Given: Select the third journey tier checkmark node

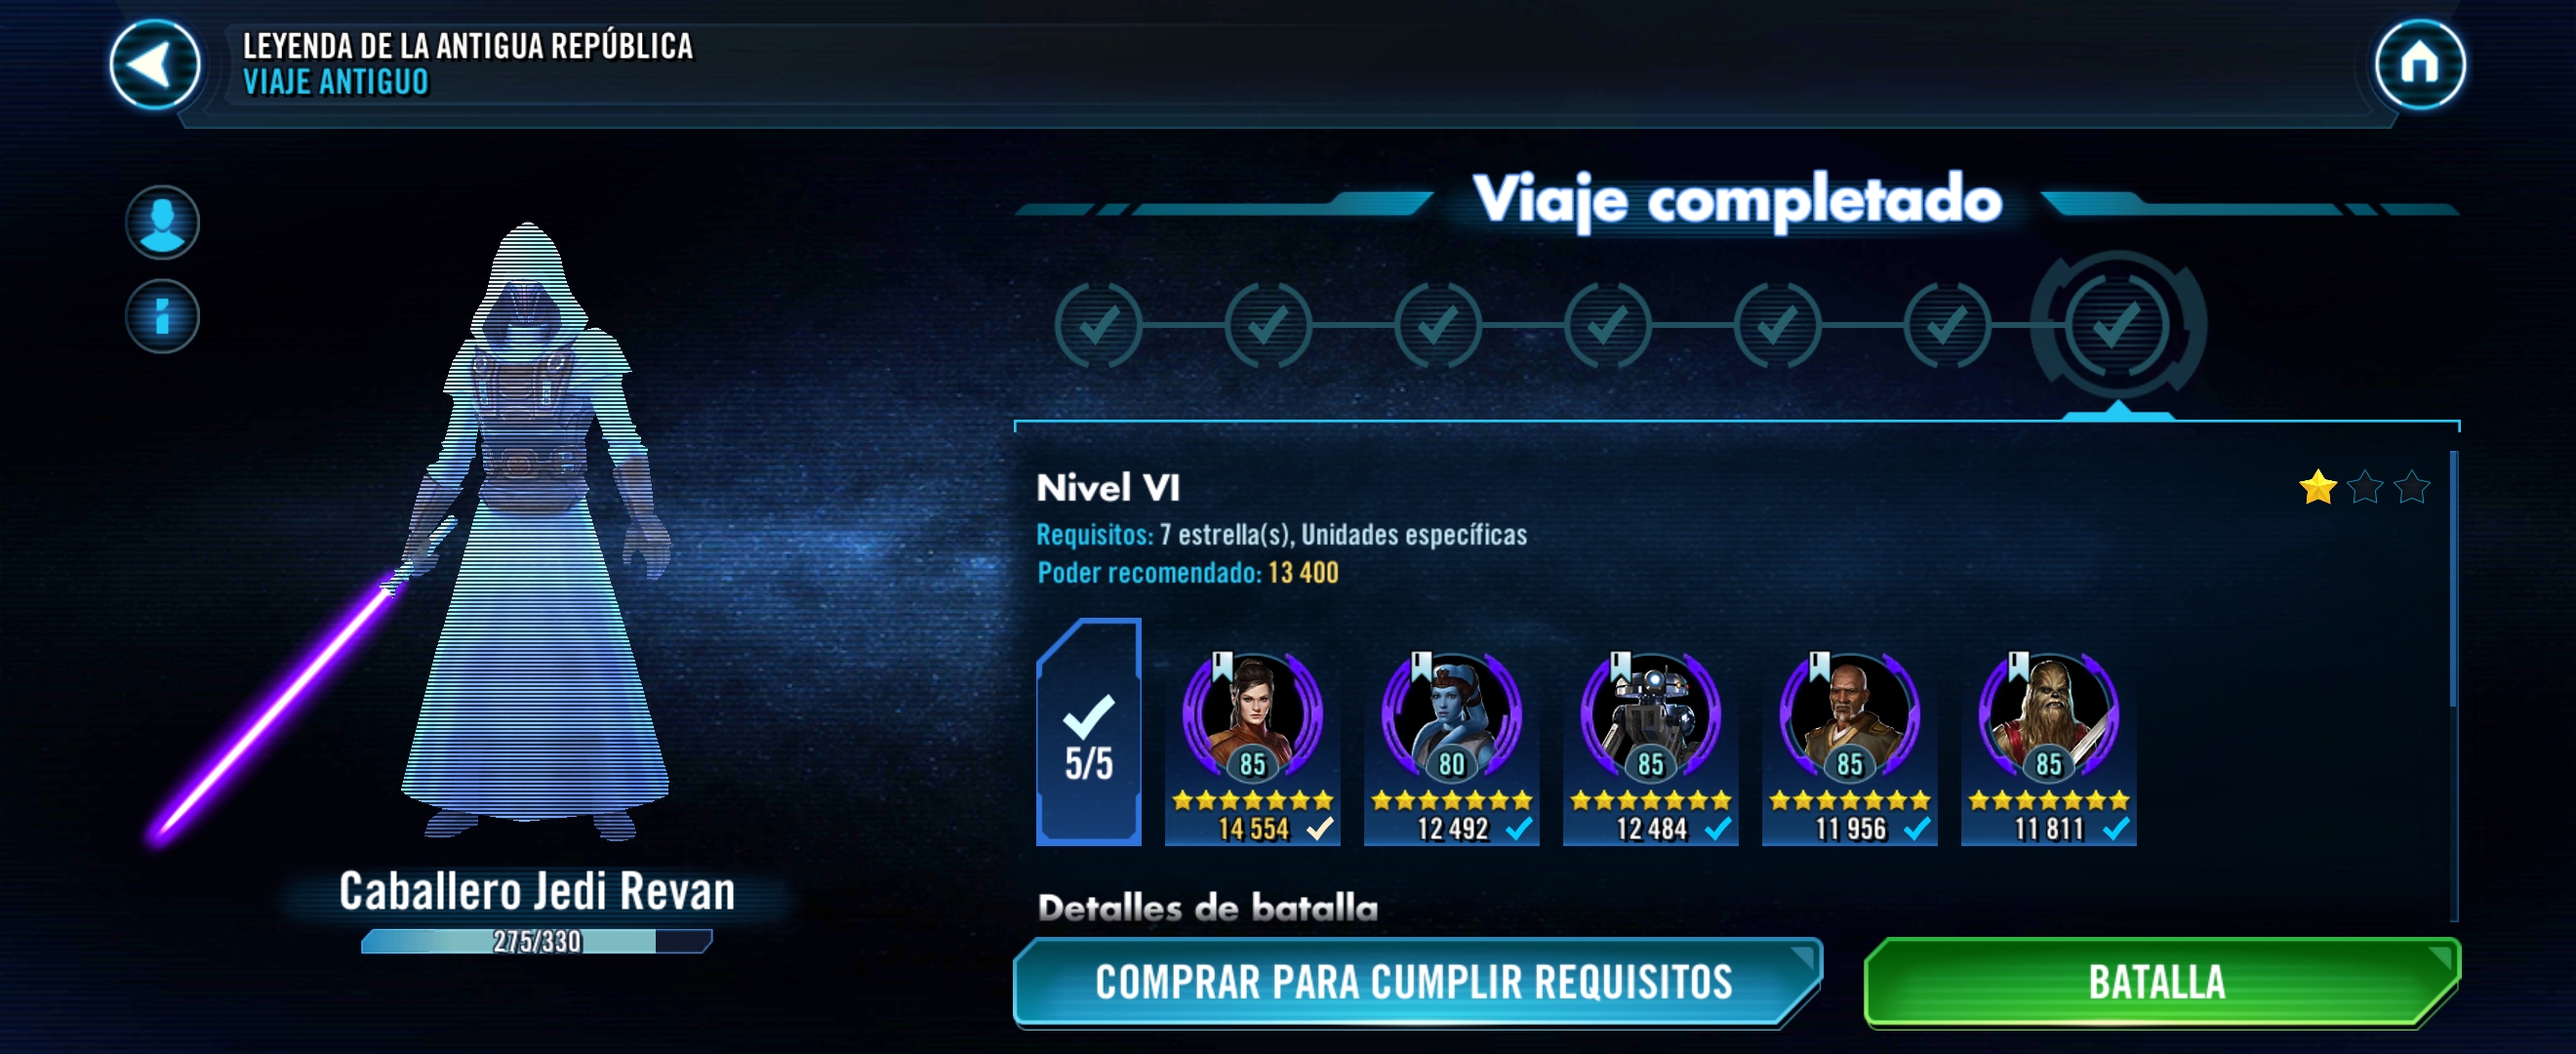Looking at the screenshot, I should (1437, 325).
